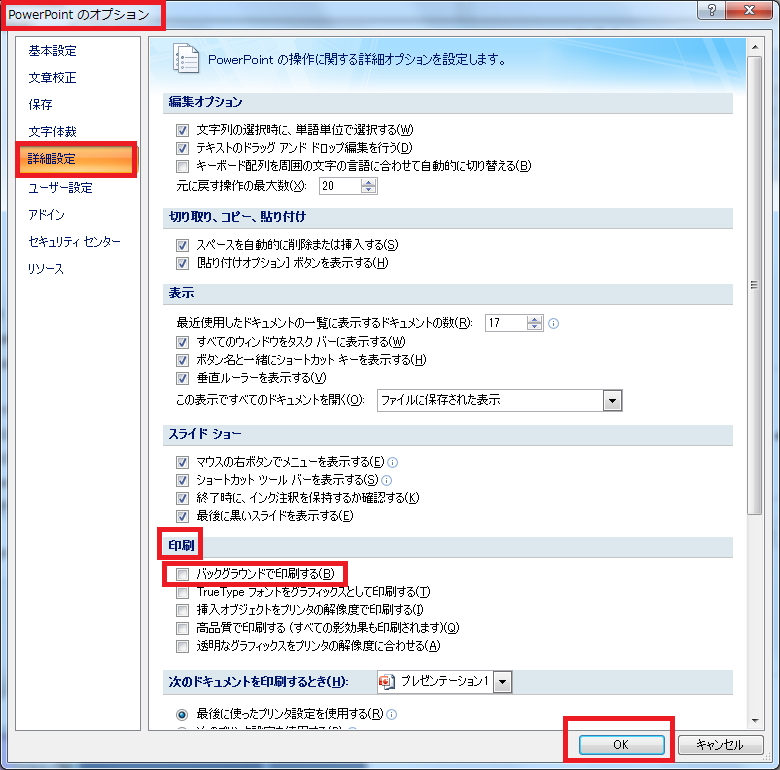Toggle ショートカット ツール バーを表示する checkbox
This screenshot has height=770, width=780.
click(x=183, y=481)
